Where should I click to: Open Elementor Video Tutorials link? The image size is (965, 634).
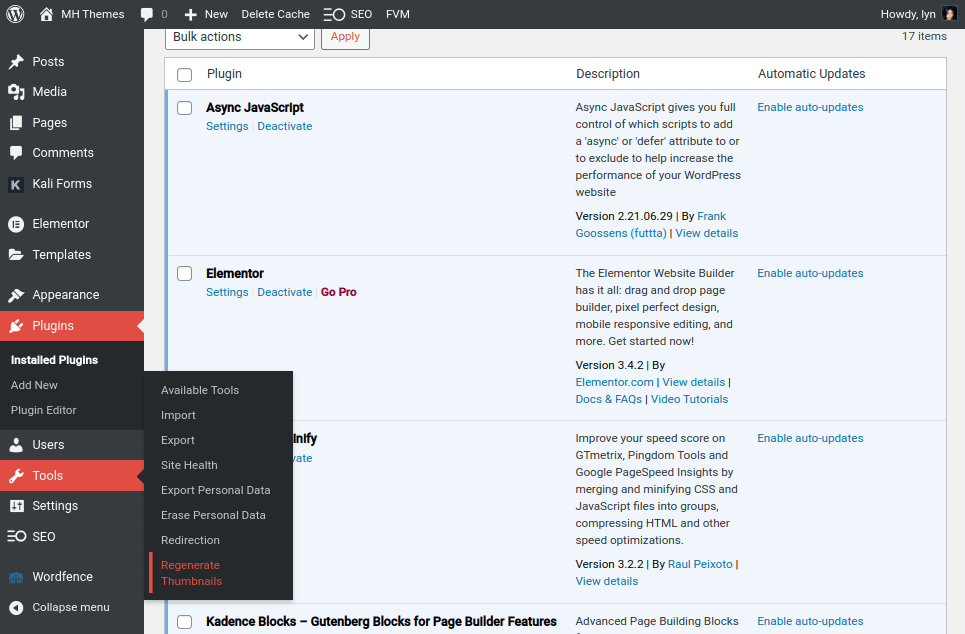689,399
